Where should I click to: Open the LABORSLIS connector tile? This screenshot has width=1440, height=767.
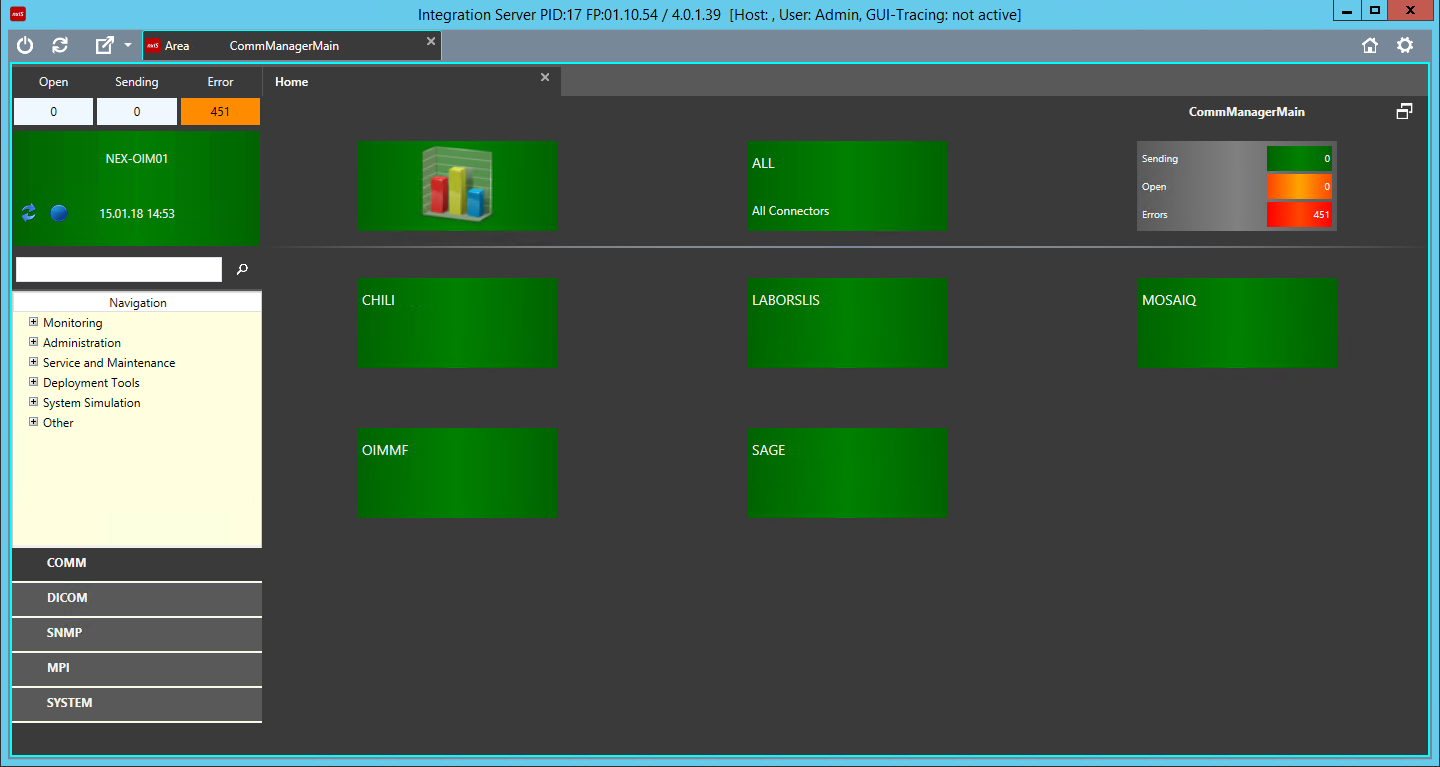[847, 323]
